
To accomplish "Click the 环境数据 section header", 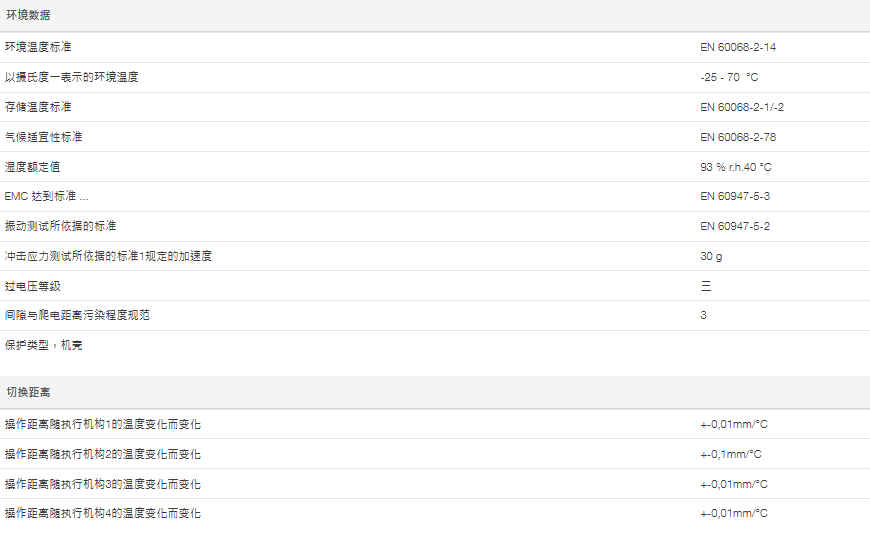I will pos(27,16).
